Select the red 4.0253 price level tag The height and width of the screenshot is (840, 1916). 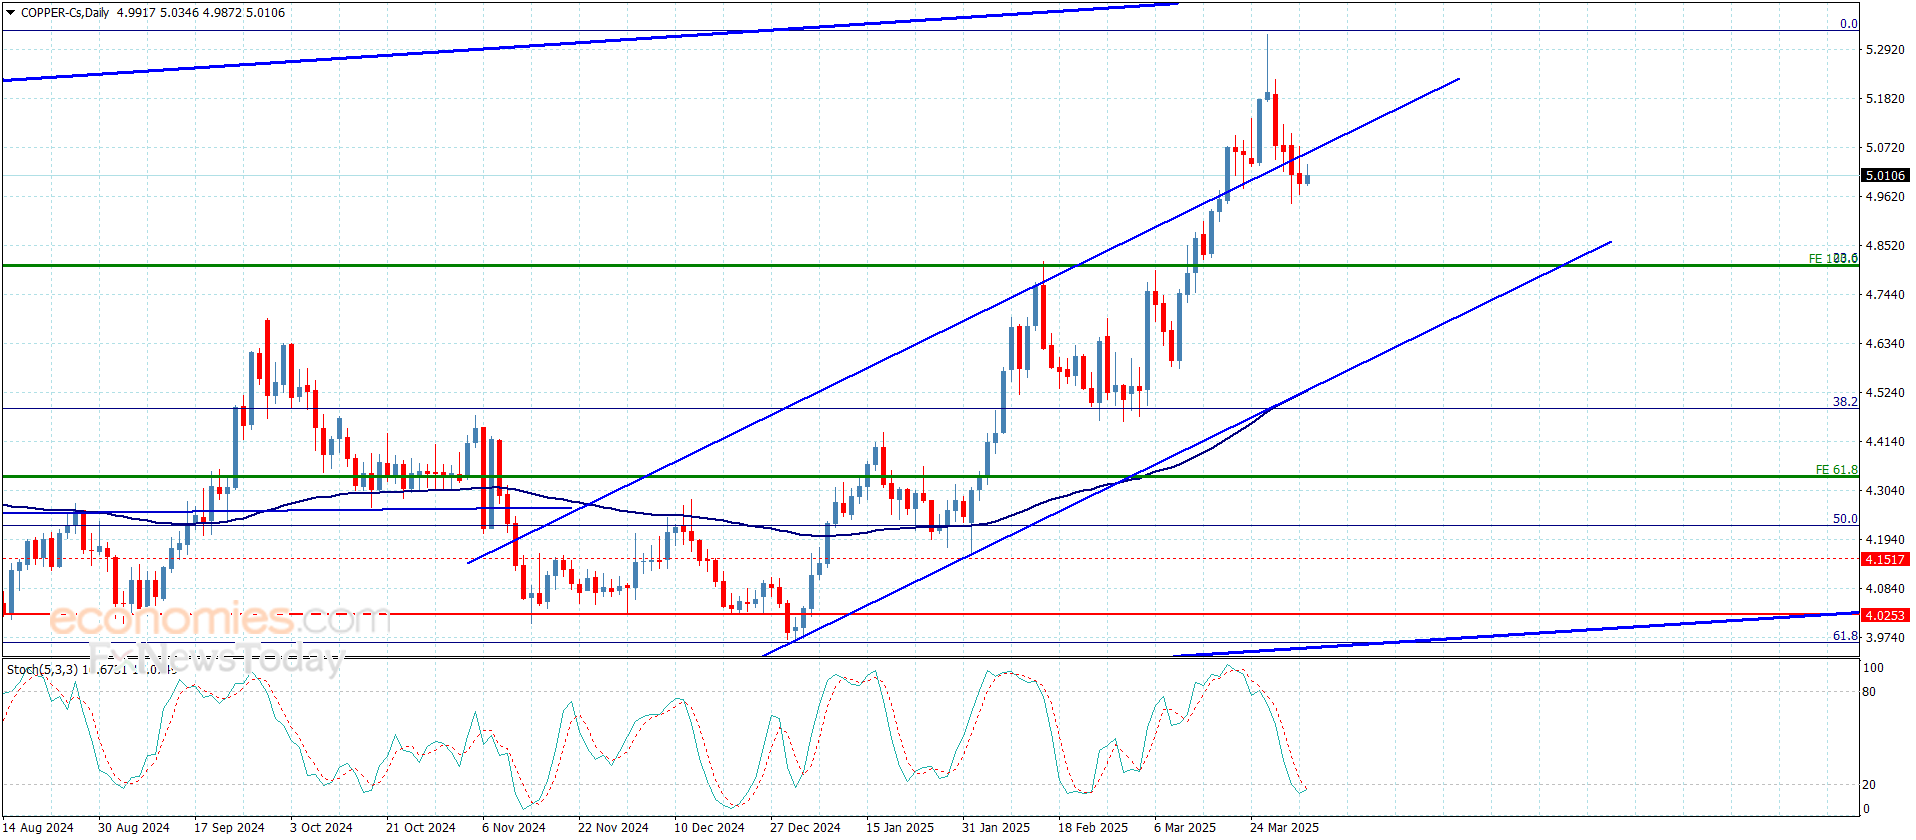pos(1884,615)
